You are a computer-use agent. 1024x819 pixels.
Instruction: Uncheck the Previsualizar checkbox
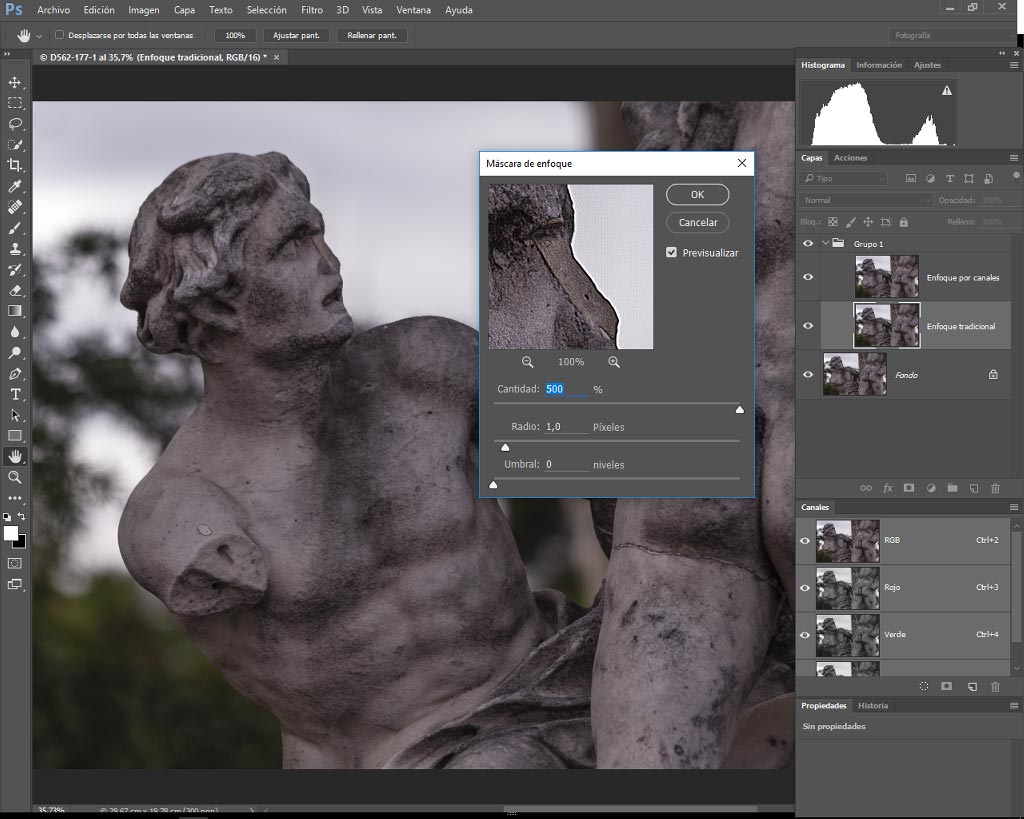671,252
